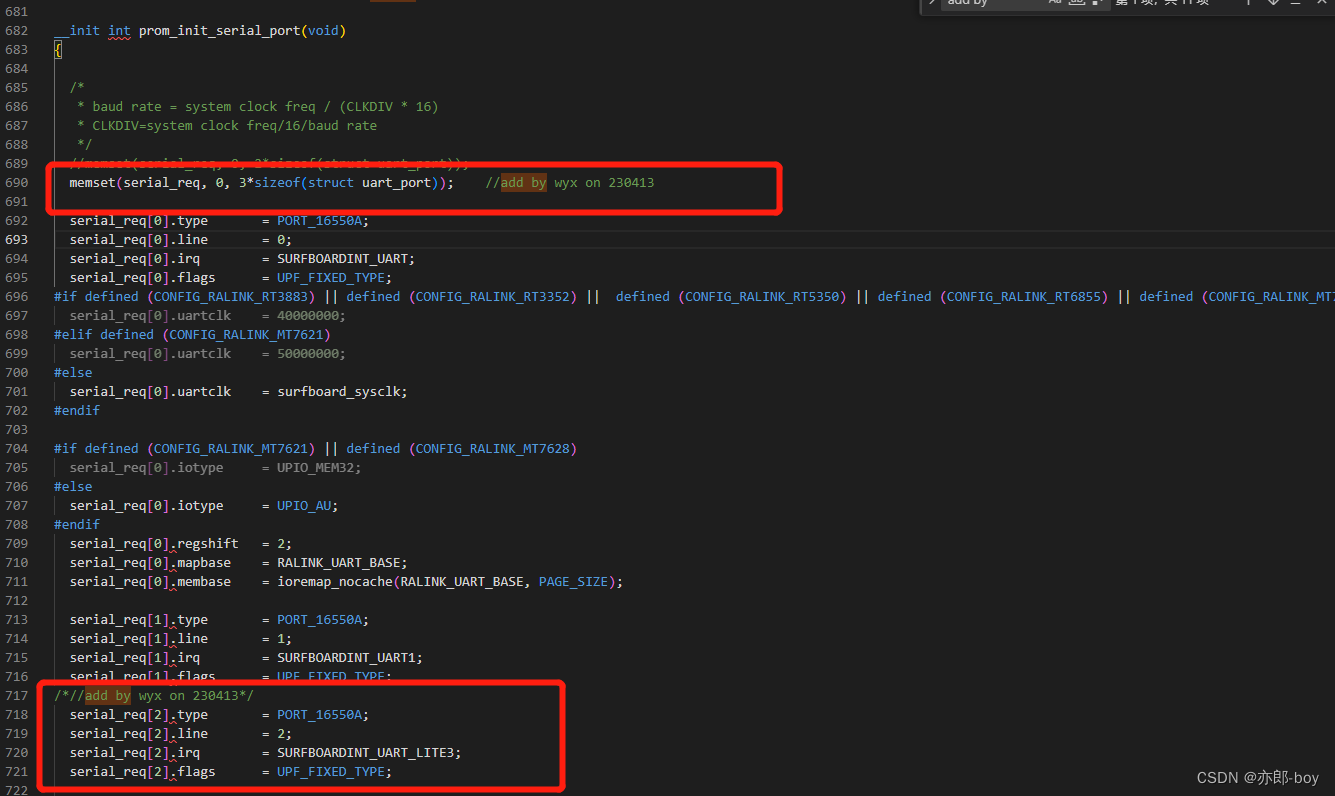Click serial_req[0].mapbase on line 710
Screen dimensions: 1335x796
click(x=150, y=563)
